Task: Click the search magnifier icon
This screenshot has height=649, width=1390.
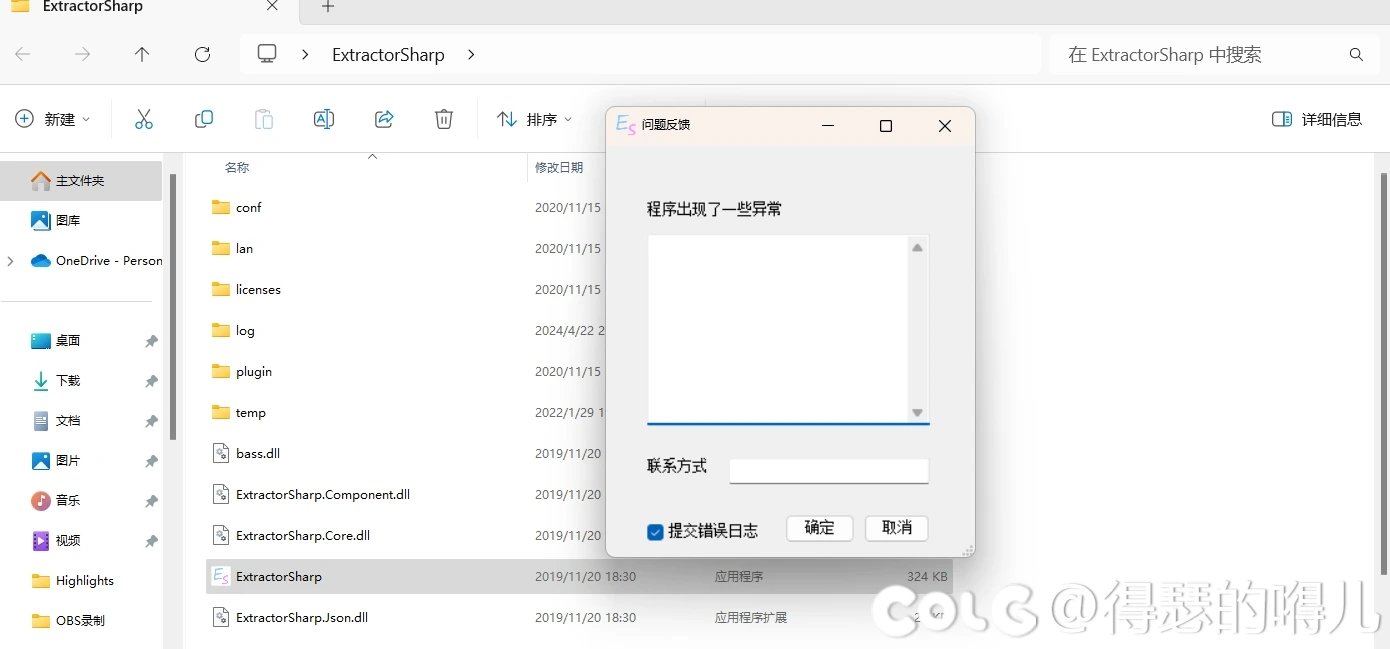Action: point(1356,54)
